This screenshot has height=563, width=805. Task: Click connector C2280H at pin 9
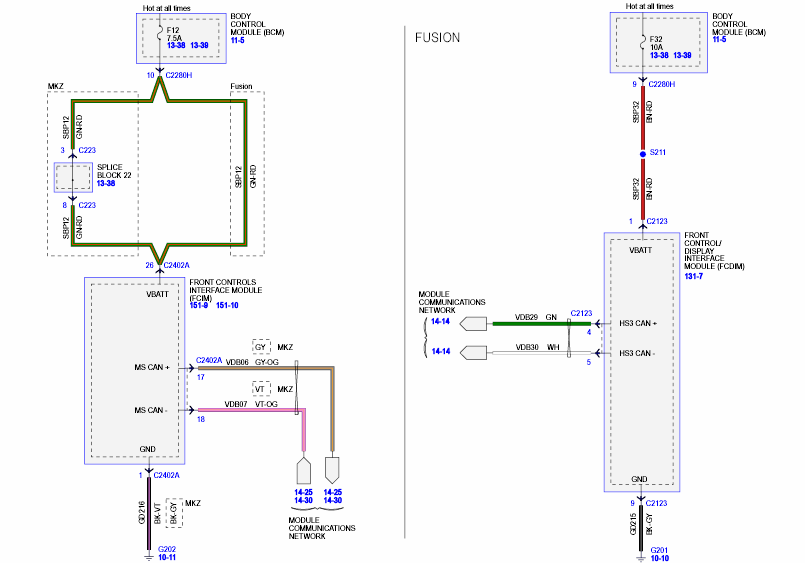click(662, 84)
